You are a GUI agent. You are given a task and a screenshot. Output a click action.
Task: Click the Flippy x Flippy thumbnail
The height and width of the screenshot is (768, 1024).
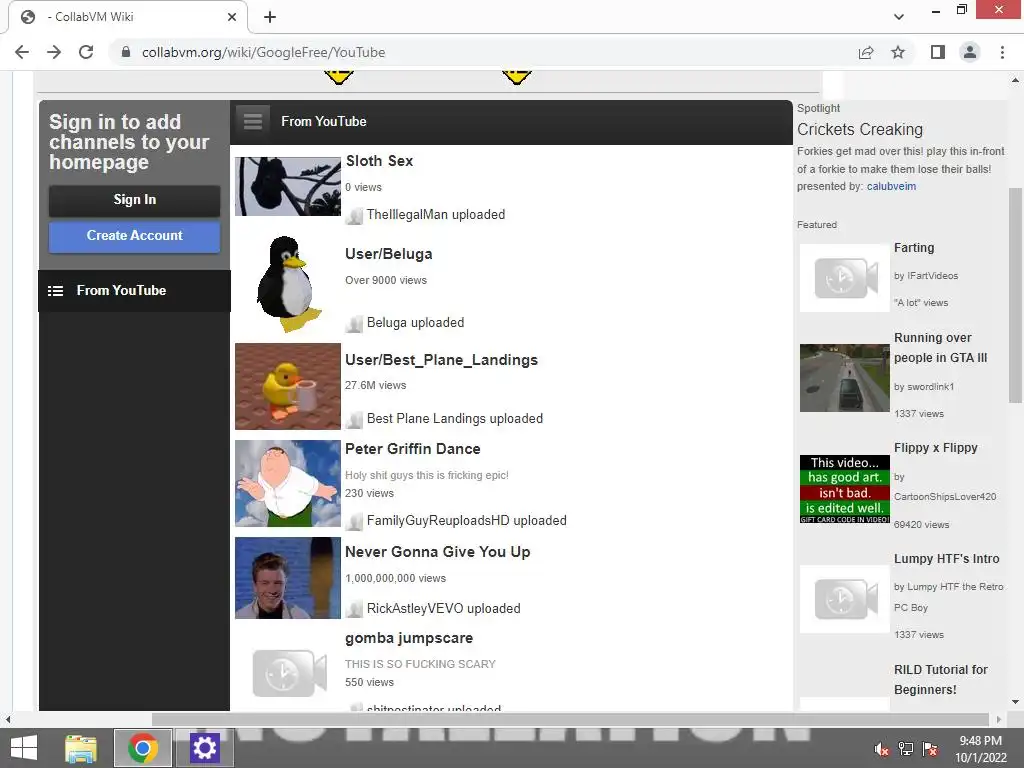(x=845, y=489)
